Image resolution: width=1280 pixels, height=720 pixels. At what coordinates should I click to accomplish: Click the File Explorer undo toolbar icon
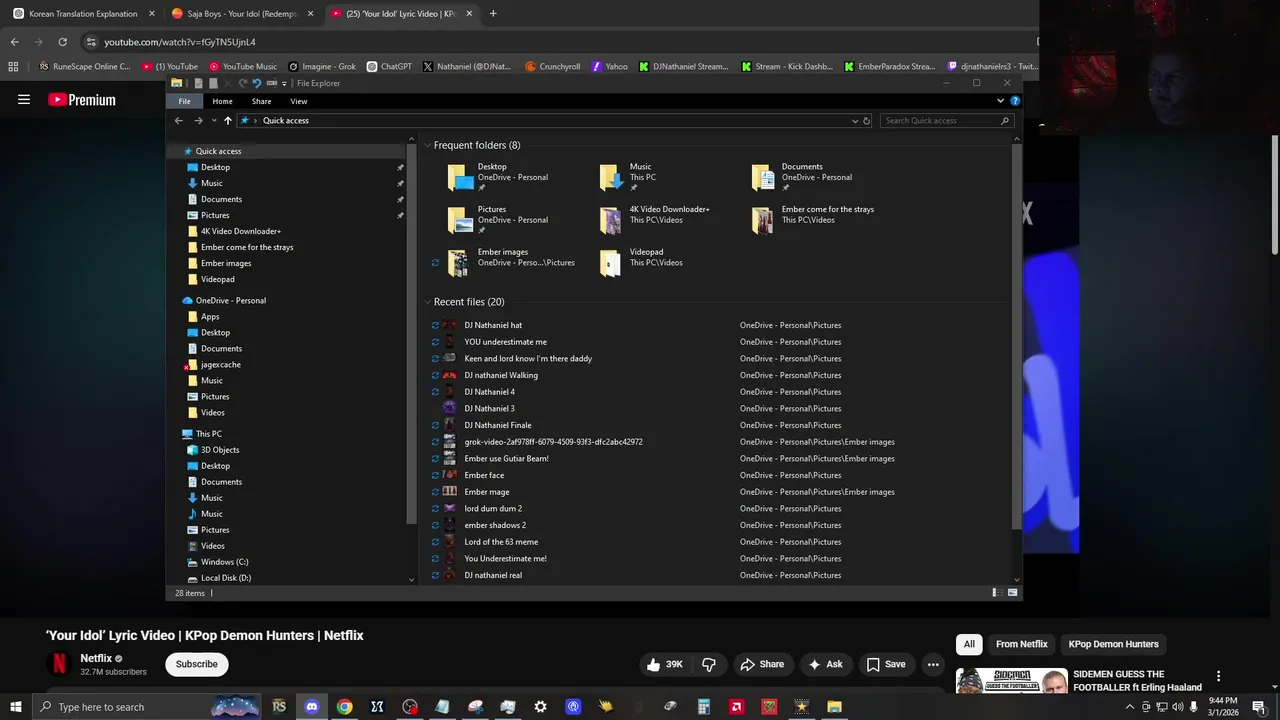(x=257, y=83)
